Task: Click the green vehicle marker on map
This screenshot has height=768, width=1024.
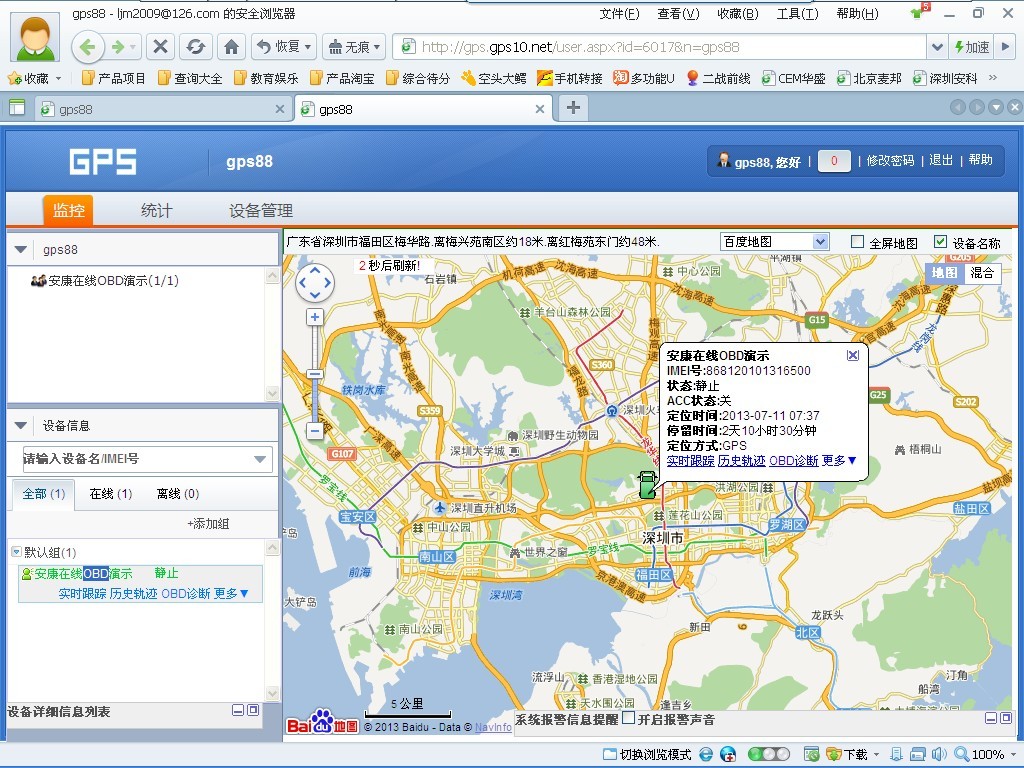Action: pyautogui.click(x=647, y=485)
